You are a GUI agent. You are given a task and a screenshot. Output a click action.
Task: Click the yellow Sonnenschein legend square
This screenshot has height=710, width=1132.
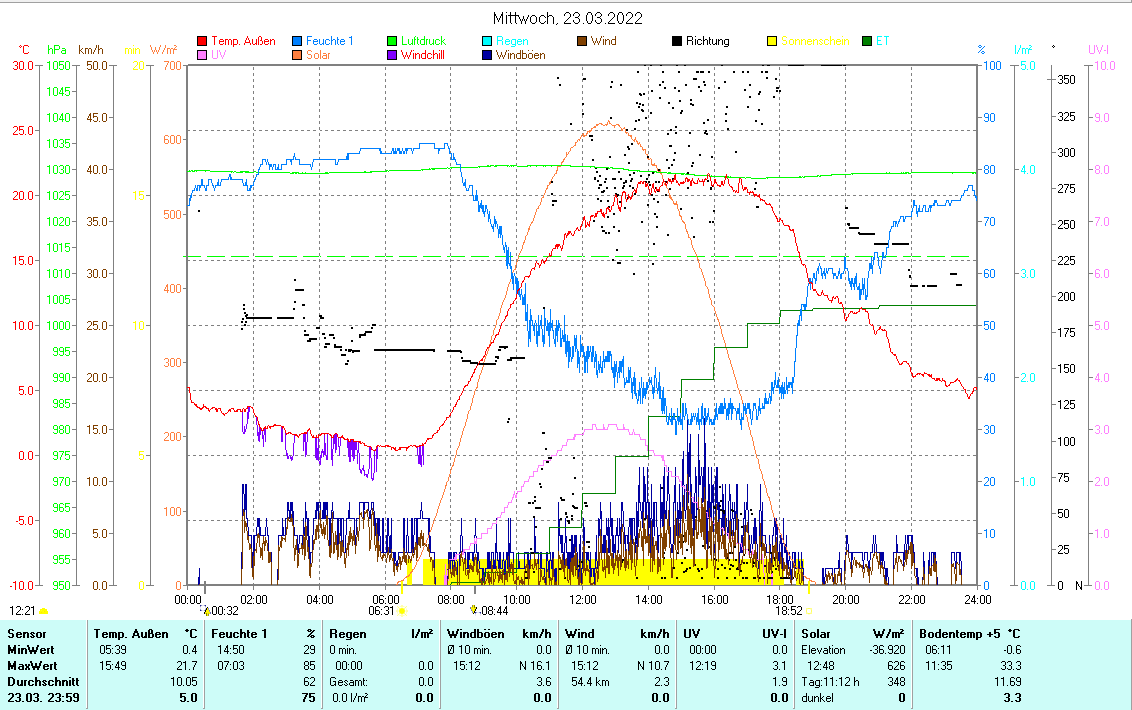(771, 42)
